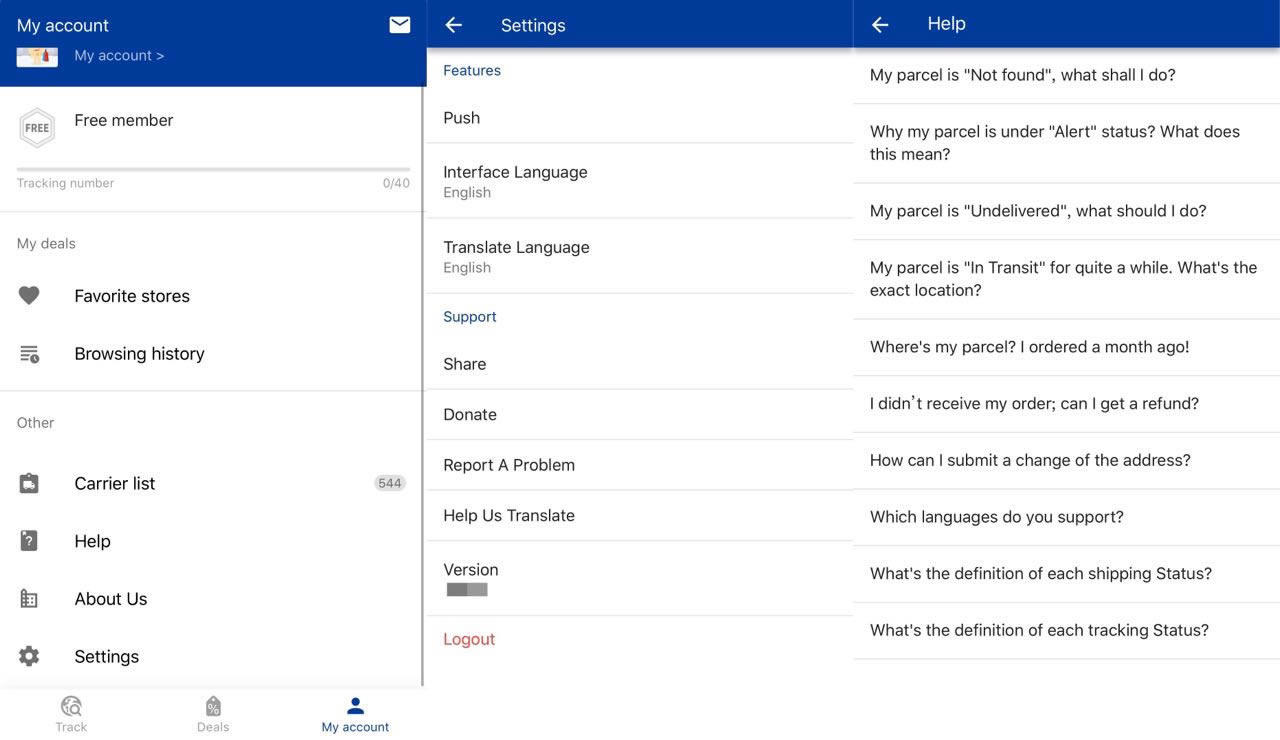This screenshot has height=740, width=1280.
Task: Tap the Help question mark icon
Action: tap(29, 541)
